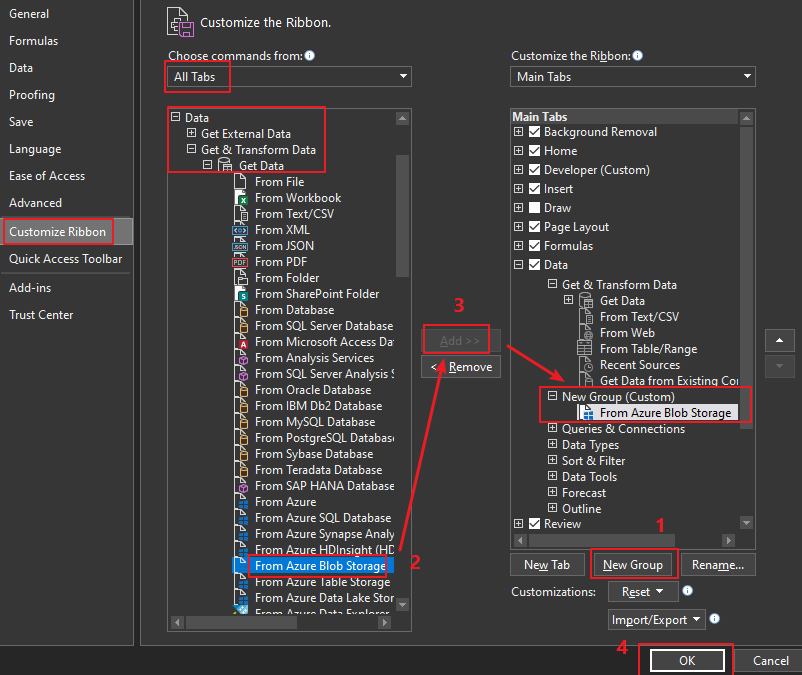This screenshot has width=802, height=675.
Task: Confirm with the OK button
Action: (687, 661)
